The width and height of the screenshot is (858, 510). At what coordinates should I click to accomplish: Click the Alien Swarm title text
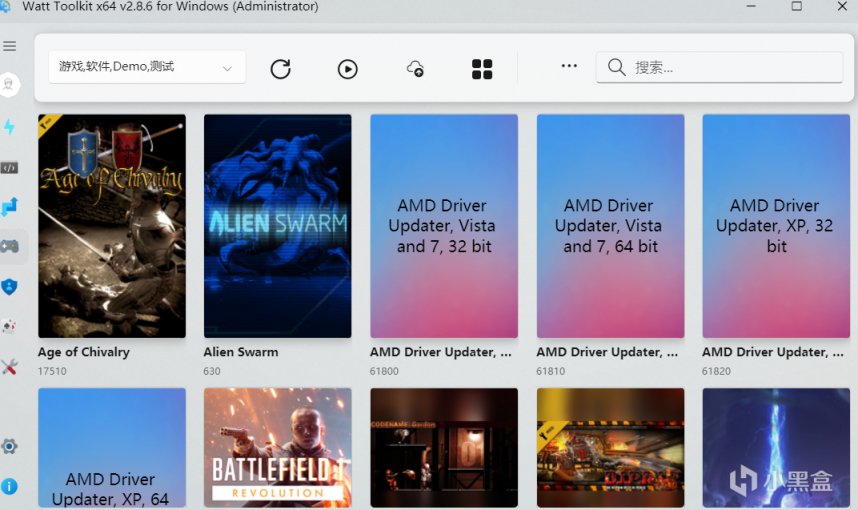pos(241,352)
